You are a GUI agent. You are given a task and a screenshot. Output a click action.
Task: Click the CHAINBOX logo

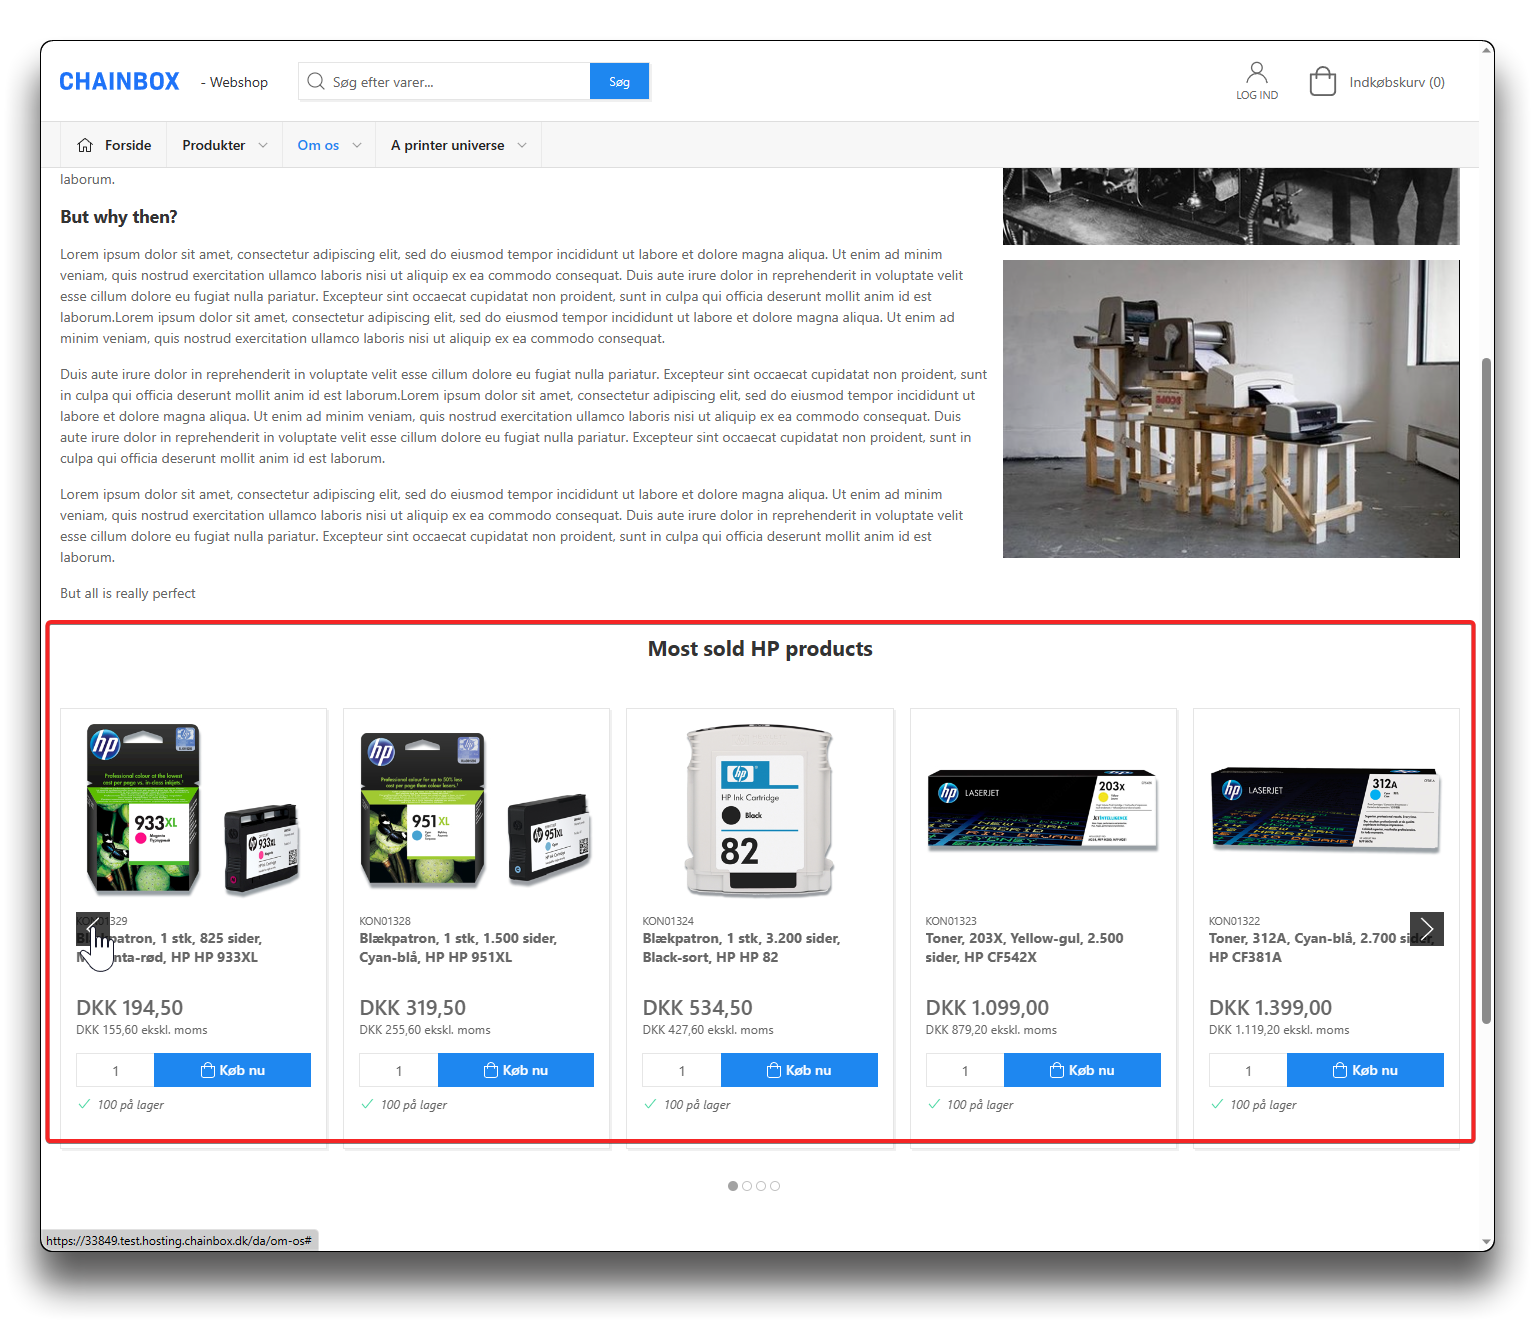(119, 81)
